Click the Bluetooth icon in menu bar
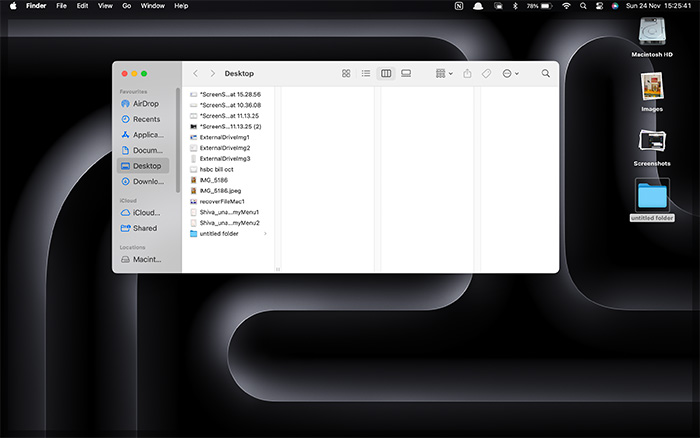The width and height of the screenshot is (700, 438). (515, 6)
